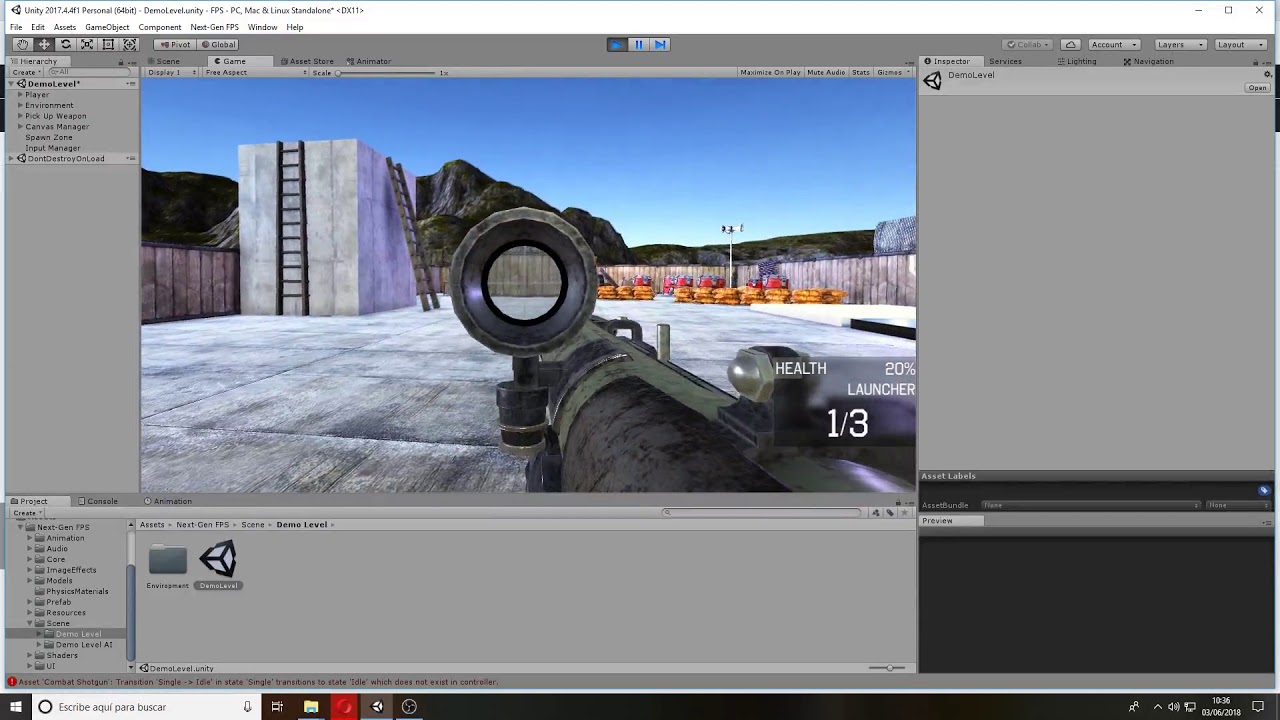
Task: Open the GameObject menu
Action: (107, 27)
